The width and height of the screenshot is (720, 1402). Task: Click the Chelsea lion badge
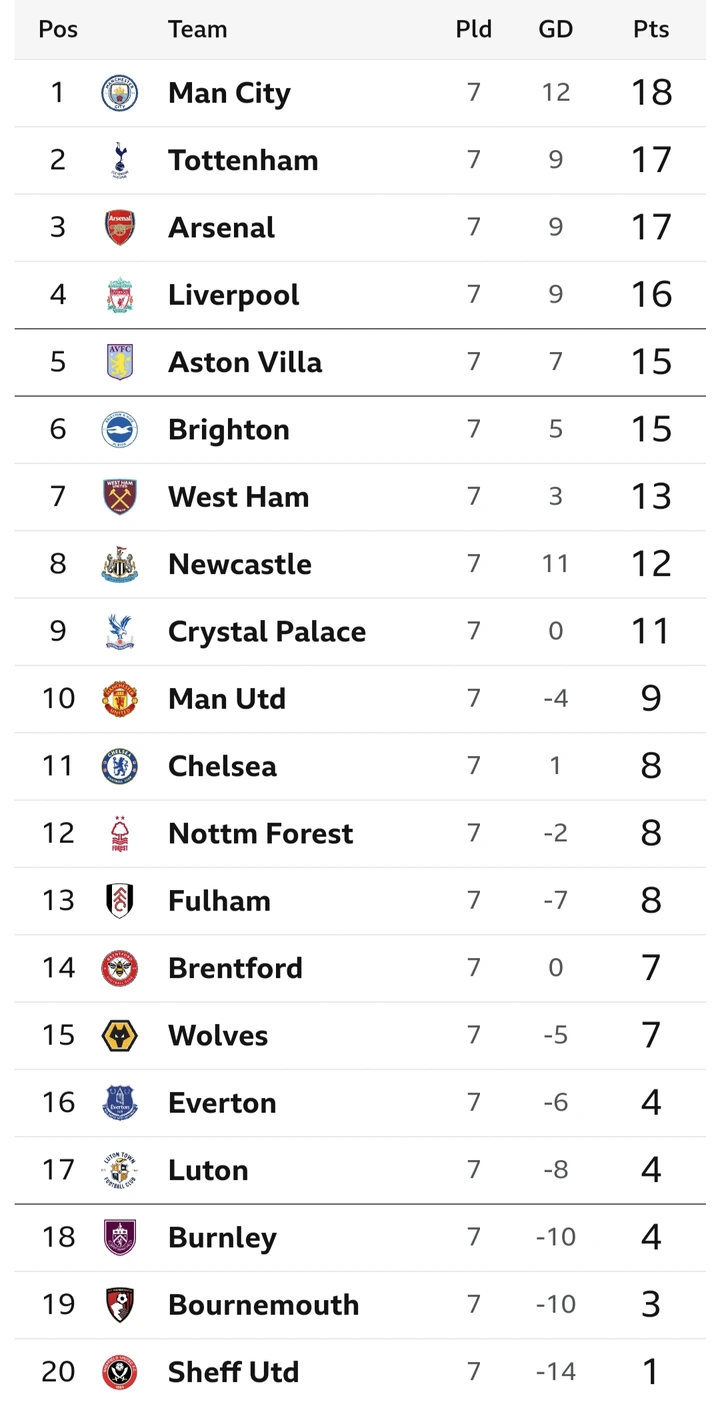120,766
